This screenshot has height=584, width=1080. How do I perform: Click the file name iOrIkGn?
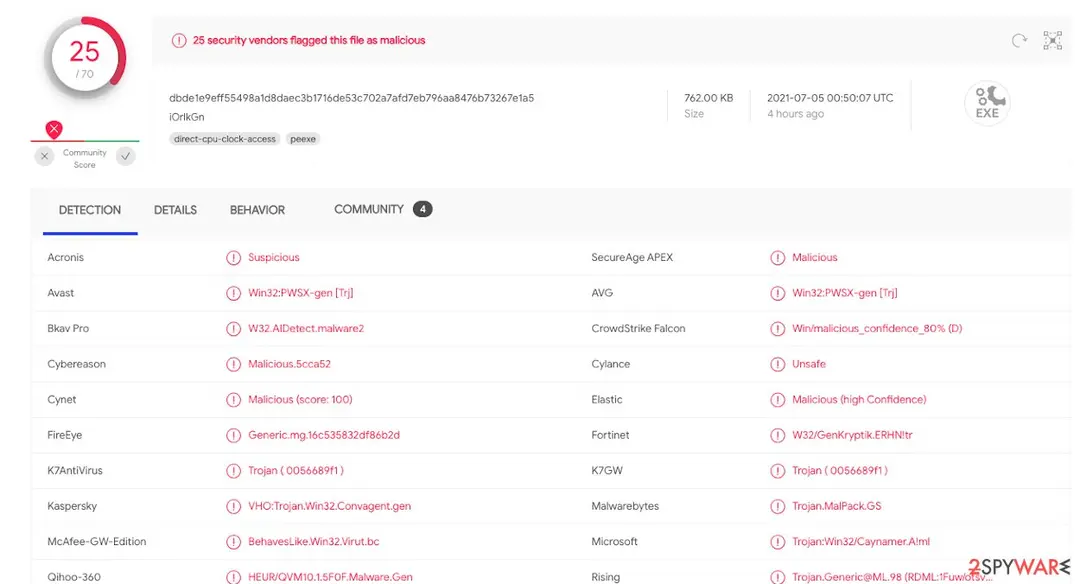(187, 117)
